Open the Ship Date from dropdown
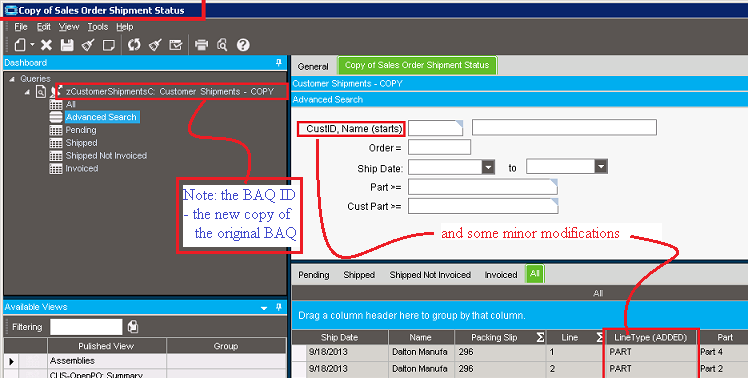 pyautogui.click(x=488, y=167)
